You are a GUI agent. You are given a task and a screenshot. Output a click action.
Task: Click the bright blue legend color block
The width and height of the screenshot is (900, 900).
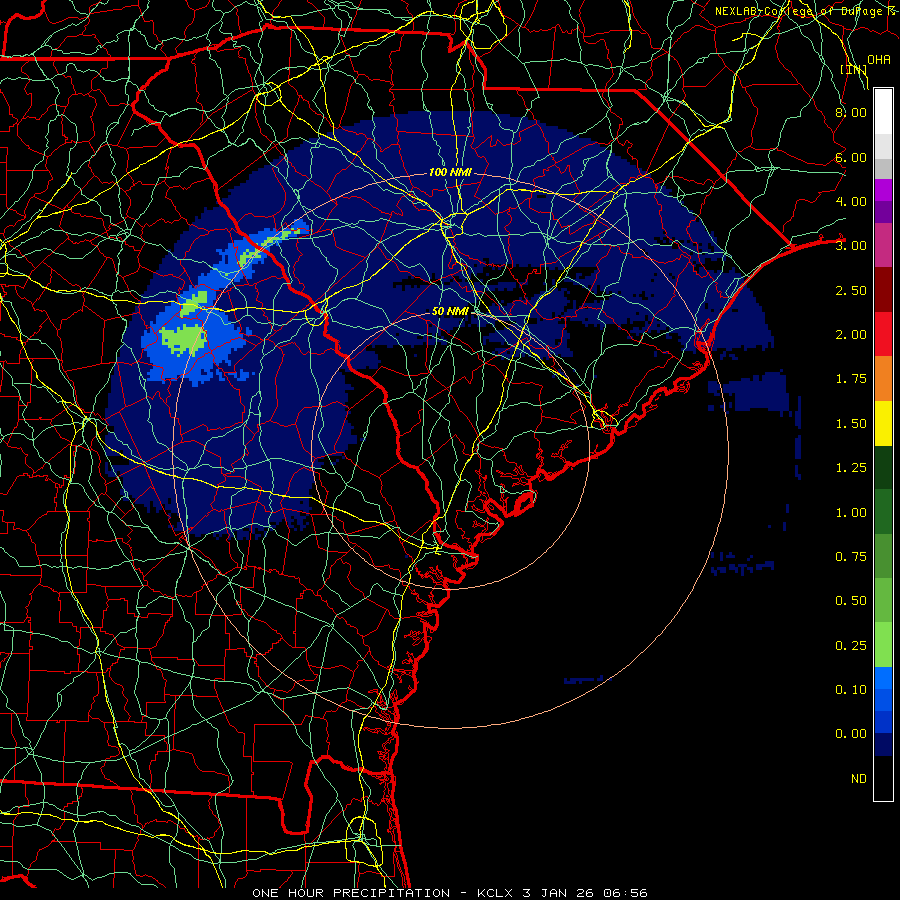coord(883,678)
